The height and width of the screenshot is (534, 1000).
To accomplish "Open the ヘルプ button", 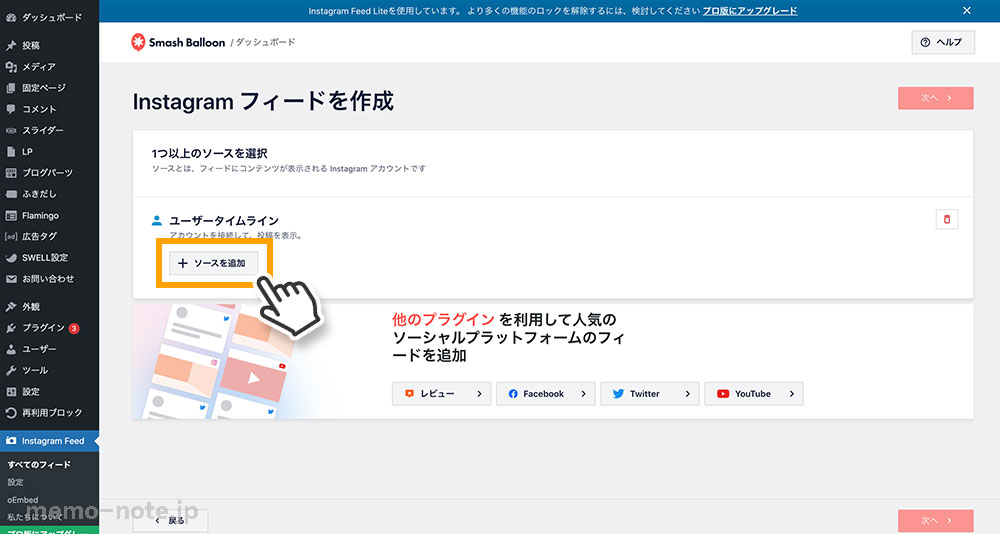I will [943, 42].
